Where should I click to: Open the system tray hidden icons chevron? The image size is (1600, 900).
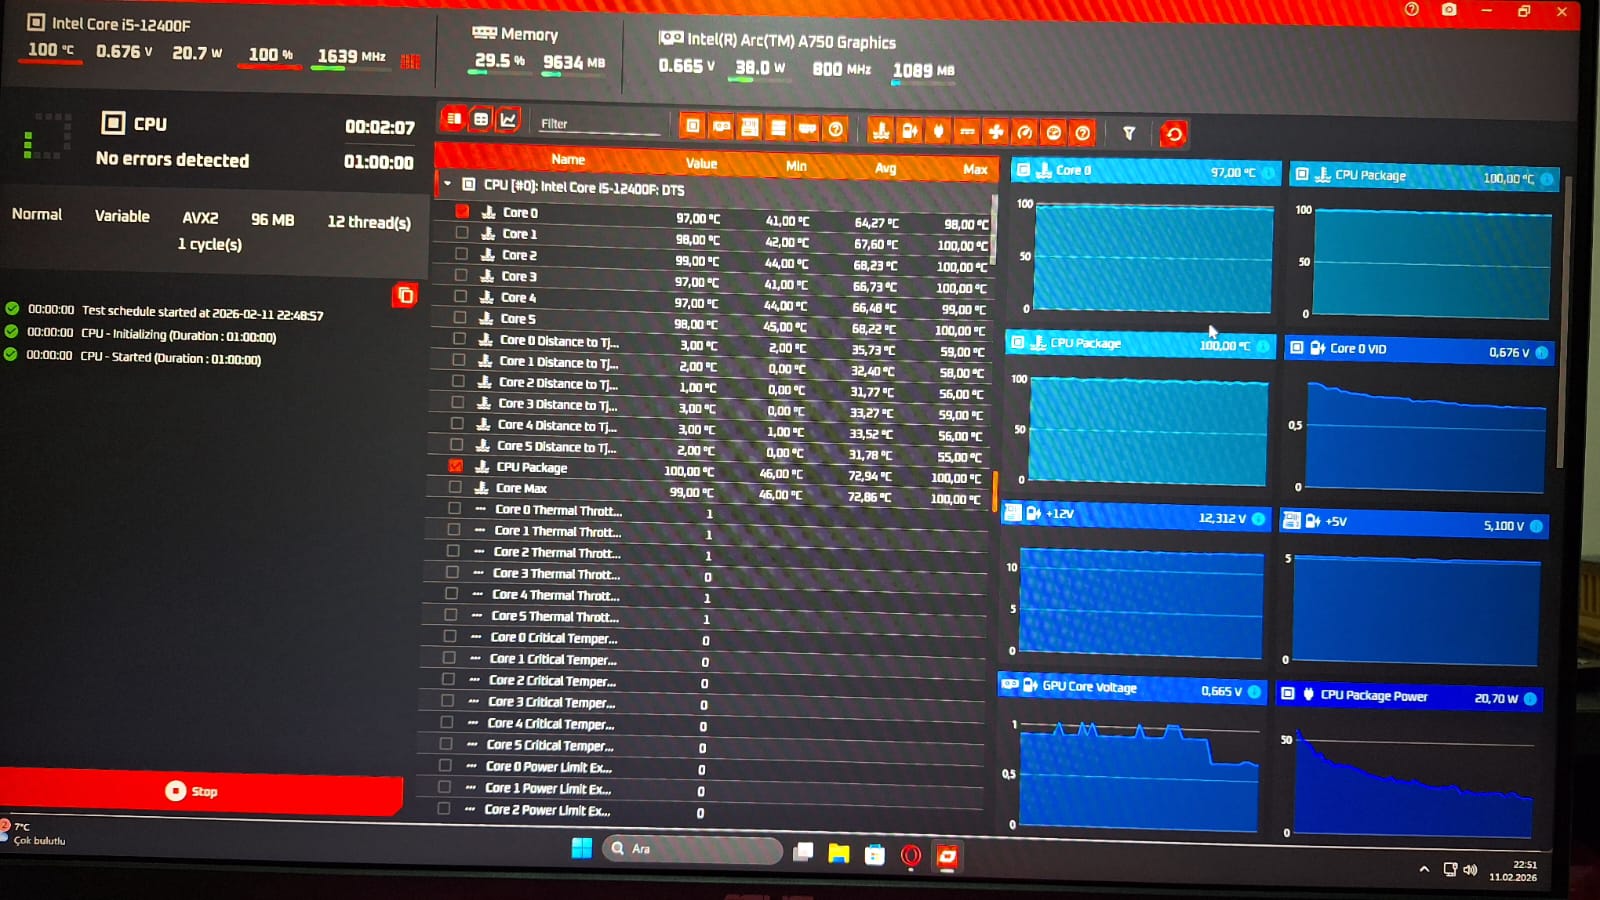click(1424, 869)
